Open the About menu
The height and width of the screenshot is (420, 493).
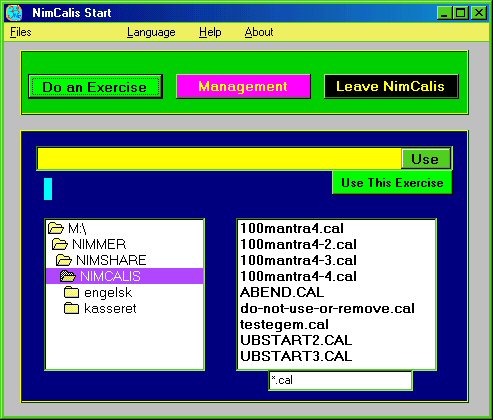(x=259, y=32)
